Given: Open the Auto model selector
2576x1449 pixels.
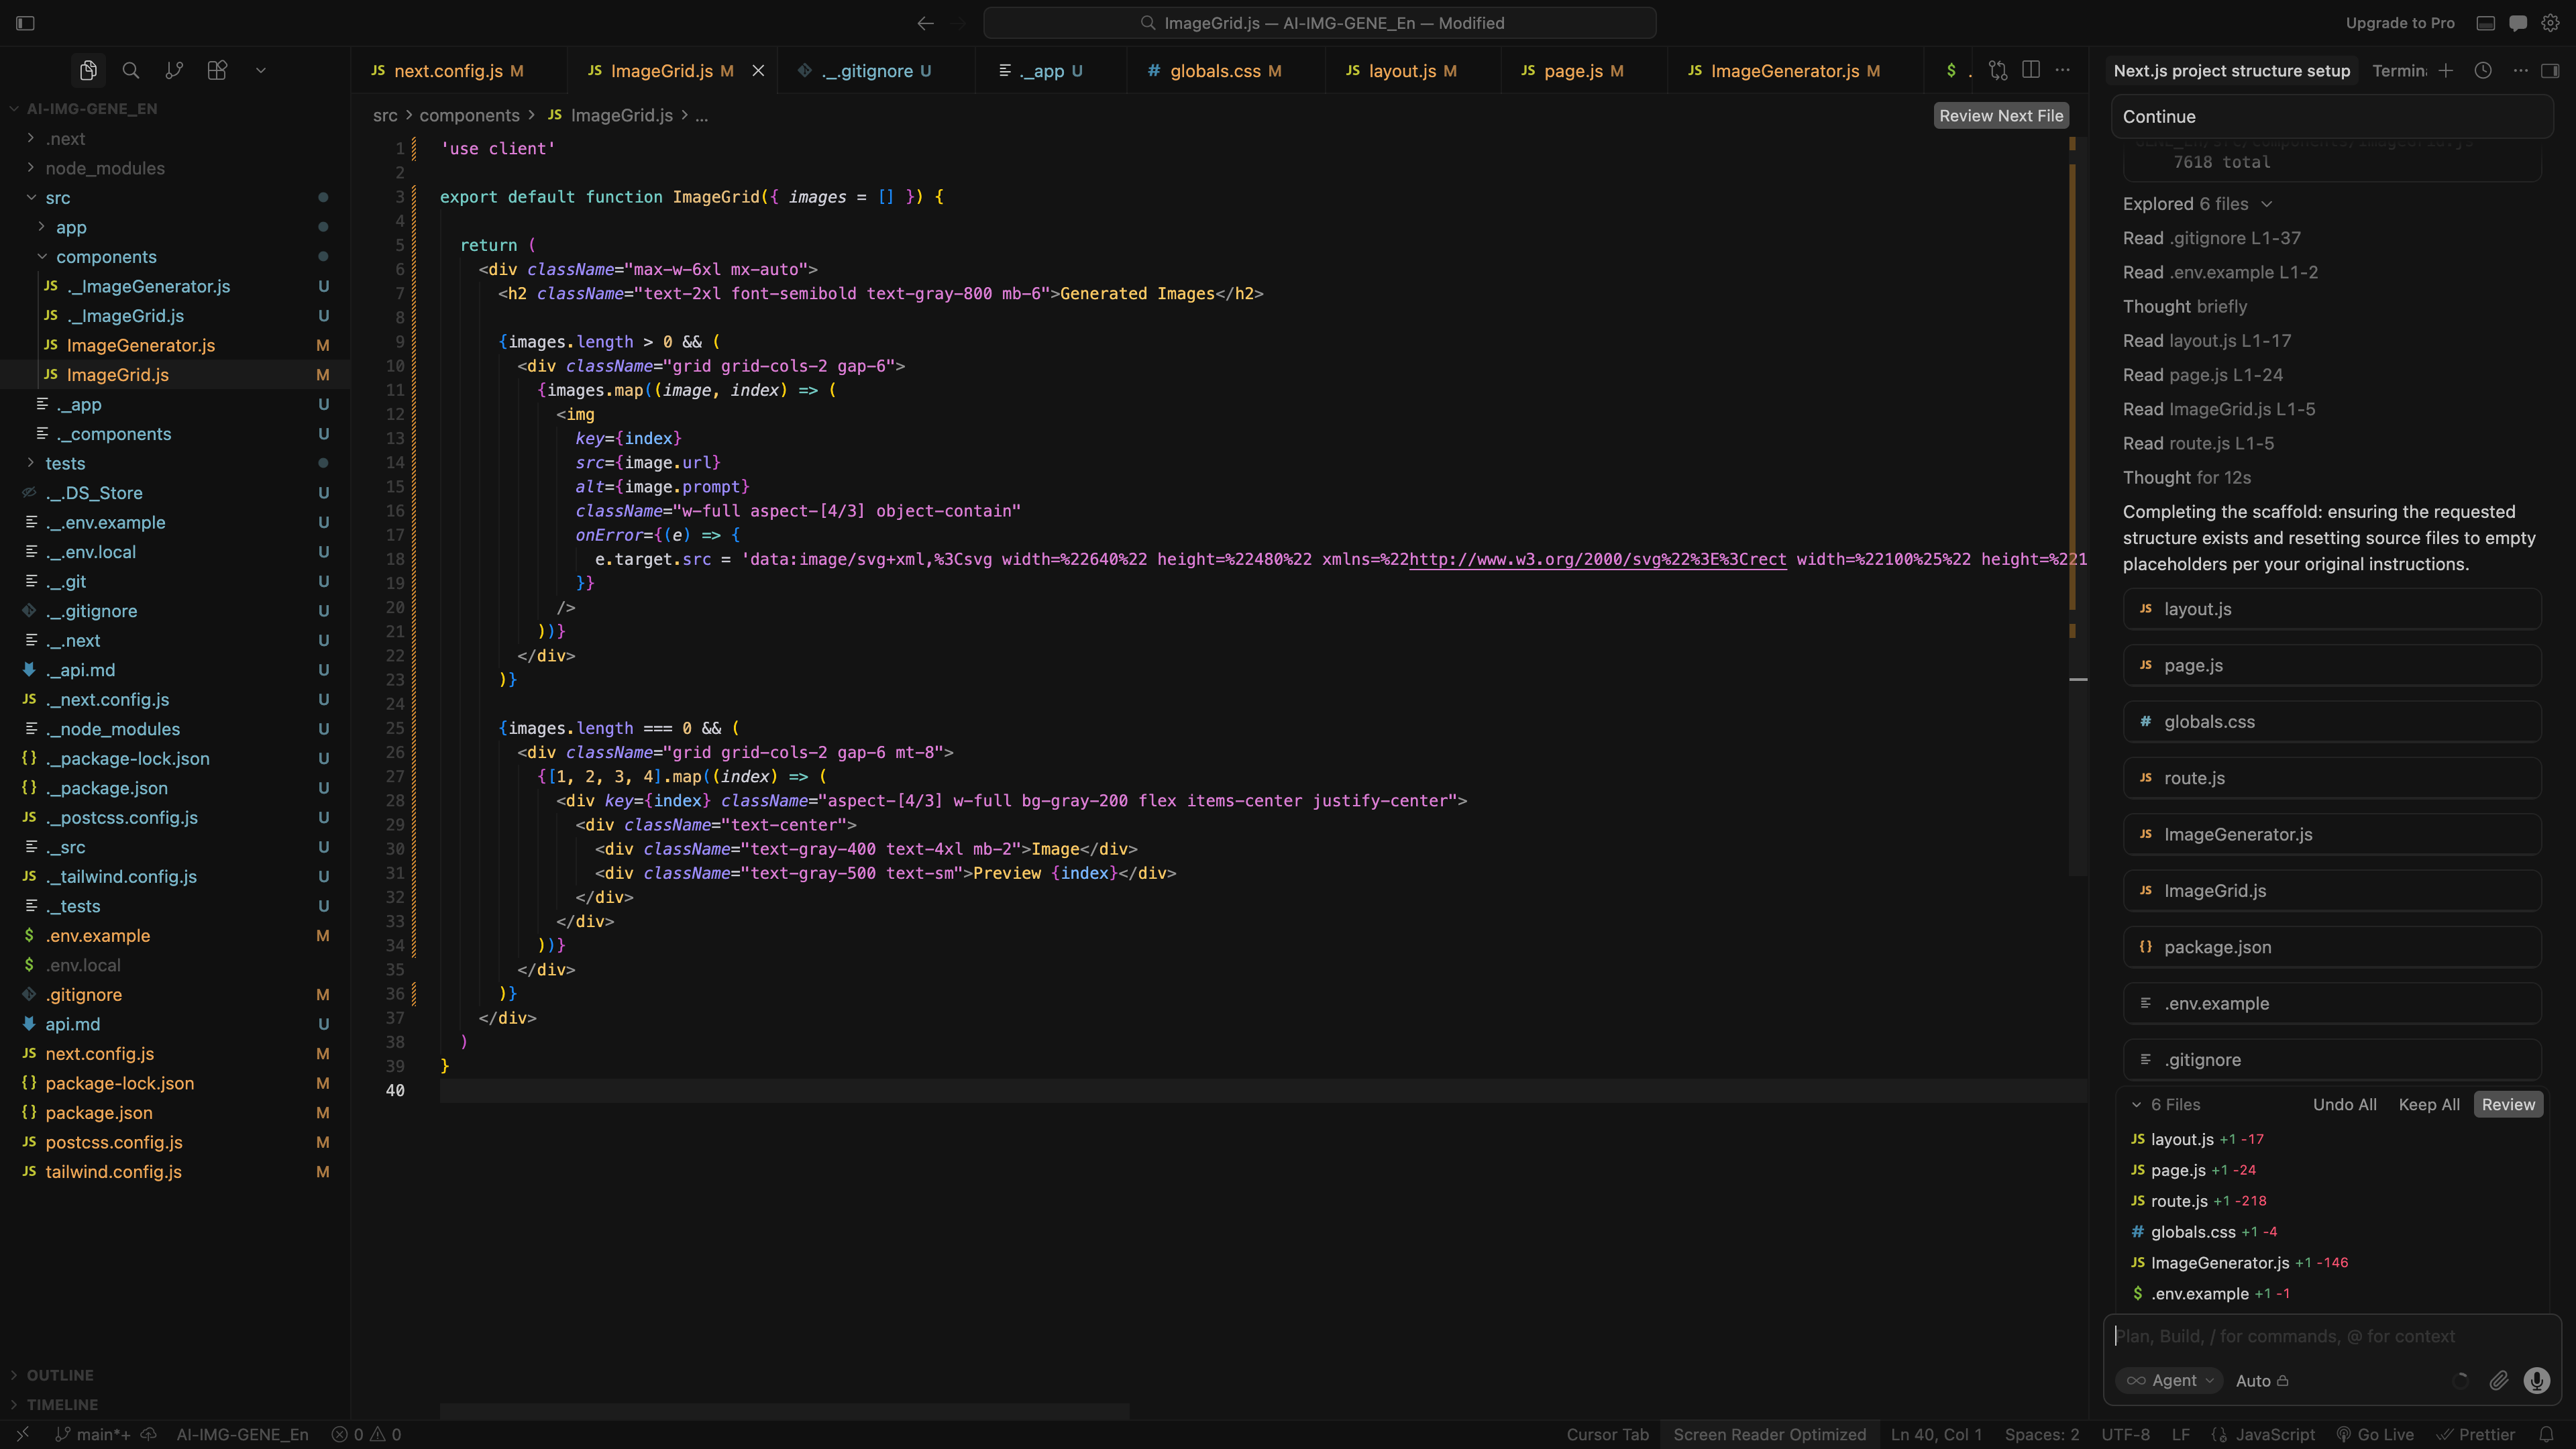Looking at the screenshot, I should coord(2263,1380).
